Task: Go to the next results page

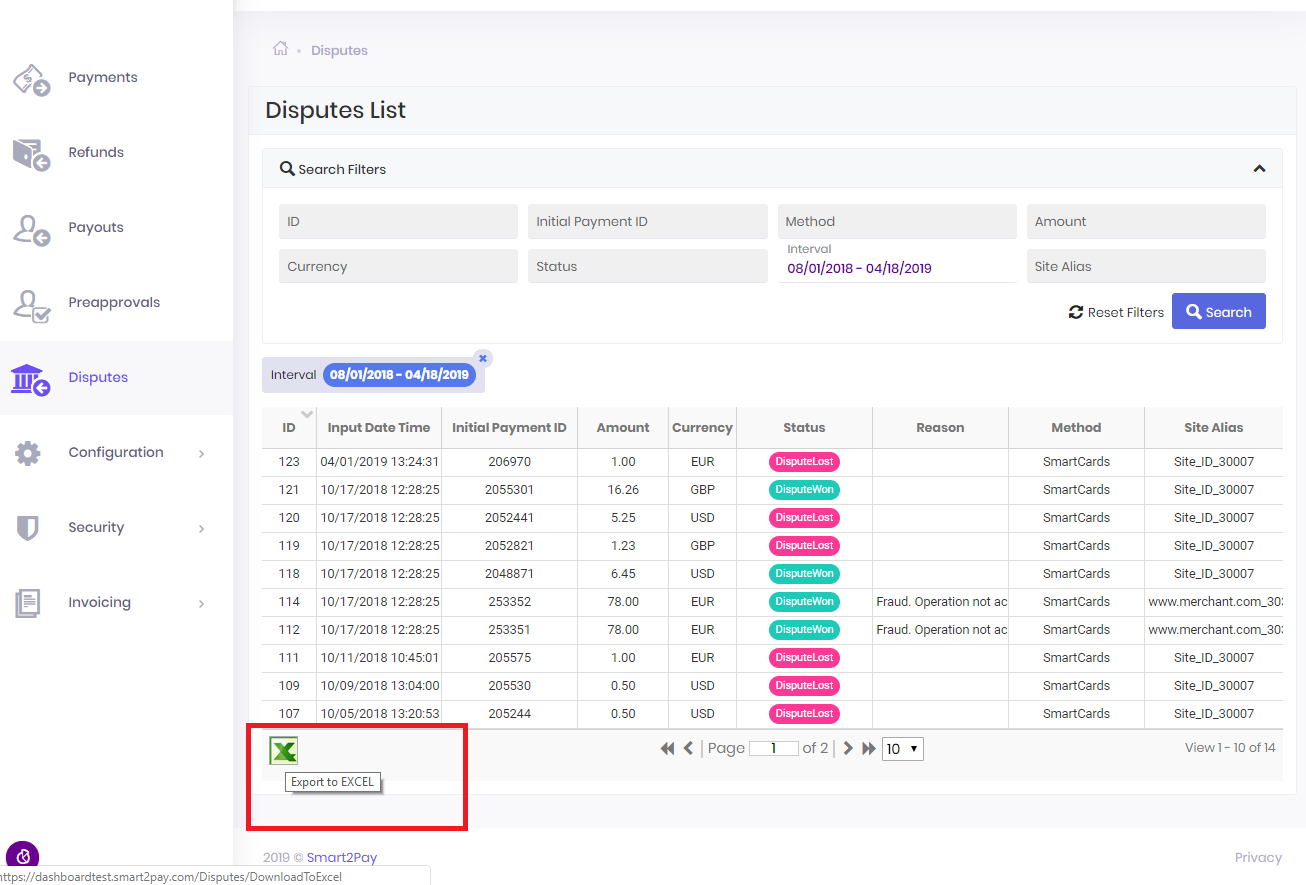Action: [x=848, y=748]
